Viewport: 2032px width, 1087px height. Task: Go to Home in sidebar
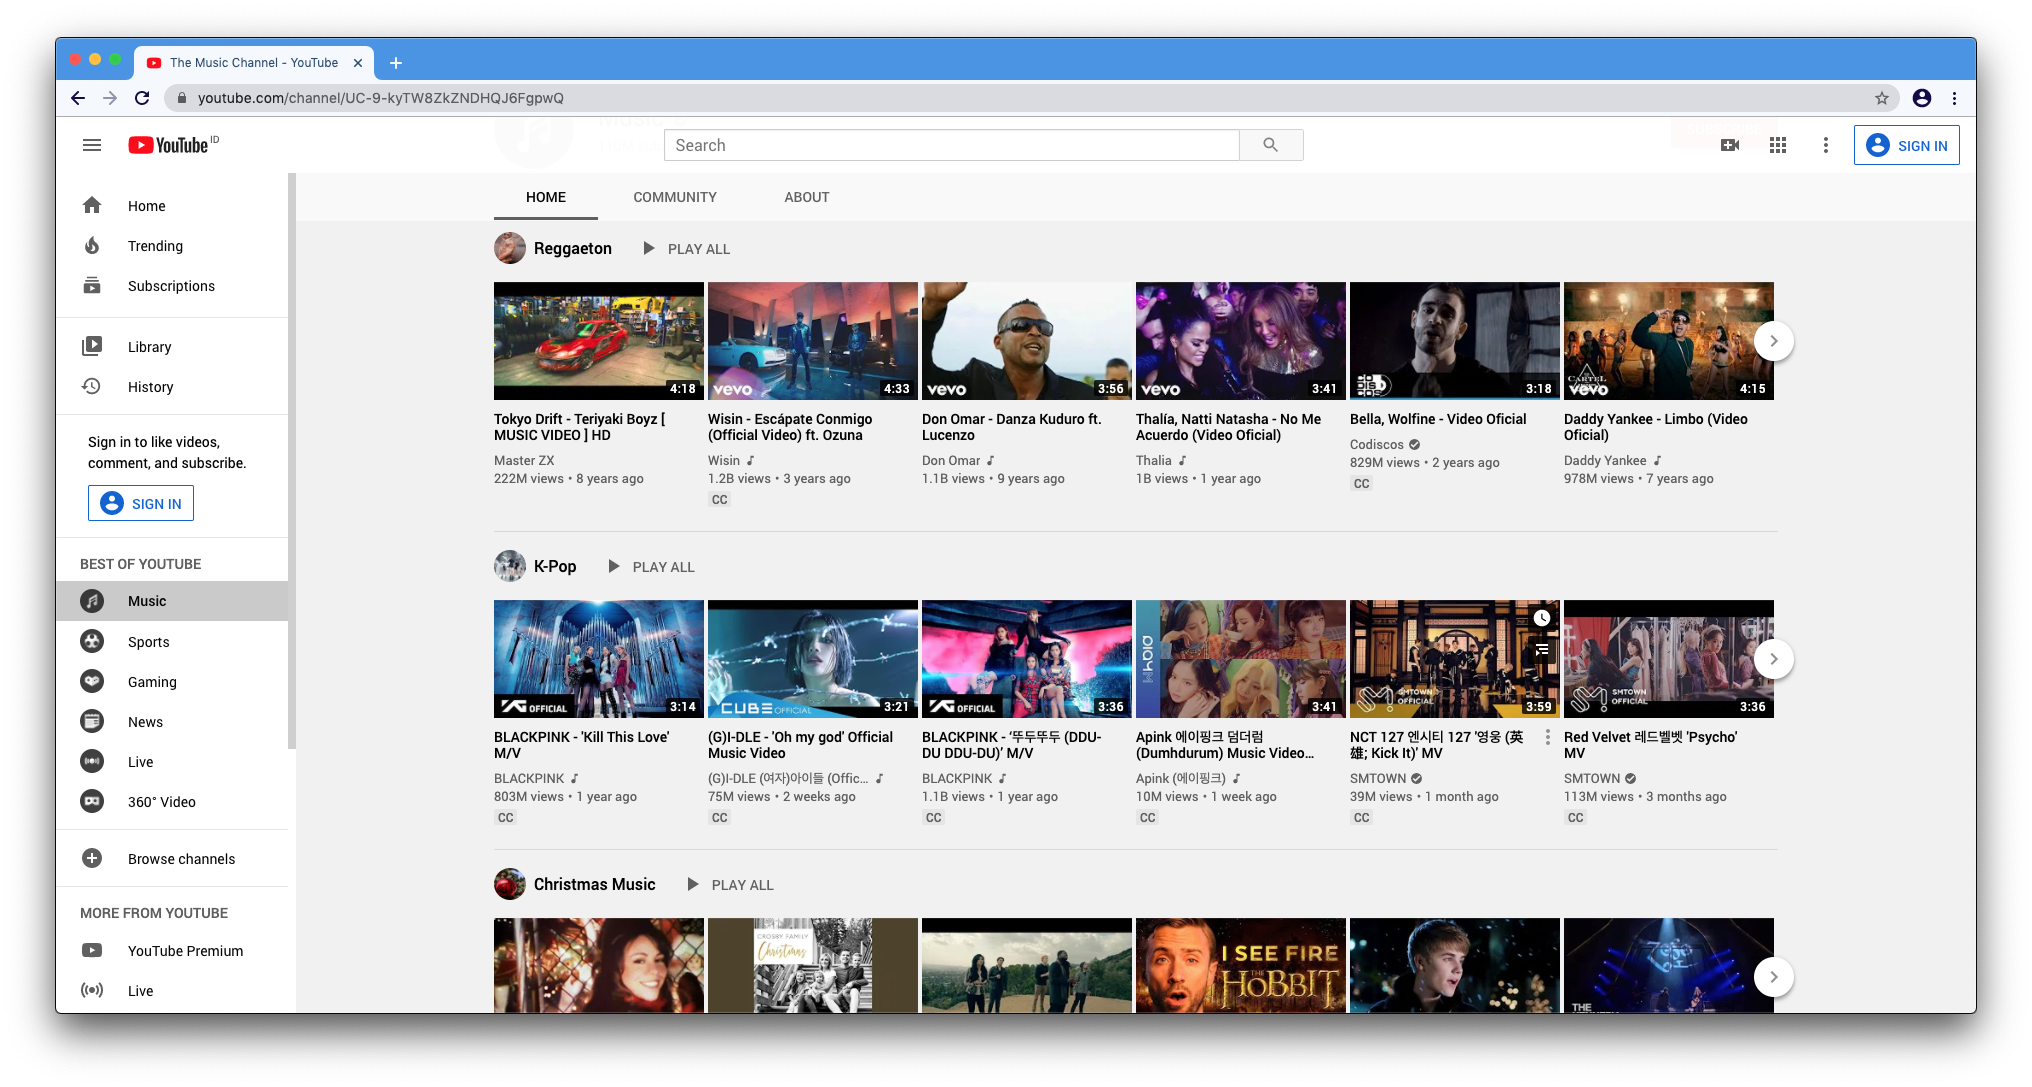(x=172, y=206)
